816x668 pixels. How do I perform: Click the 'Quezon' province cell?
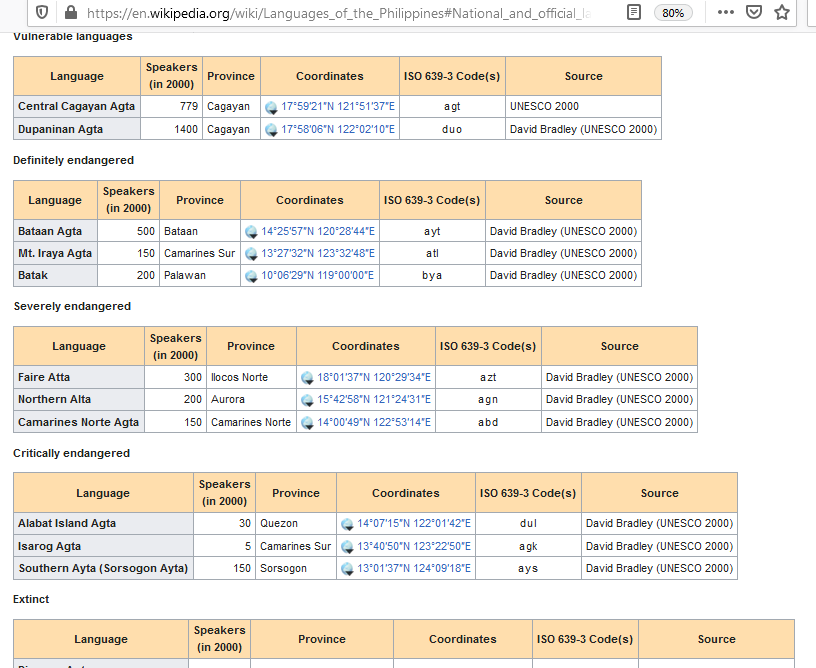[296, 523]
